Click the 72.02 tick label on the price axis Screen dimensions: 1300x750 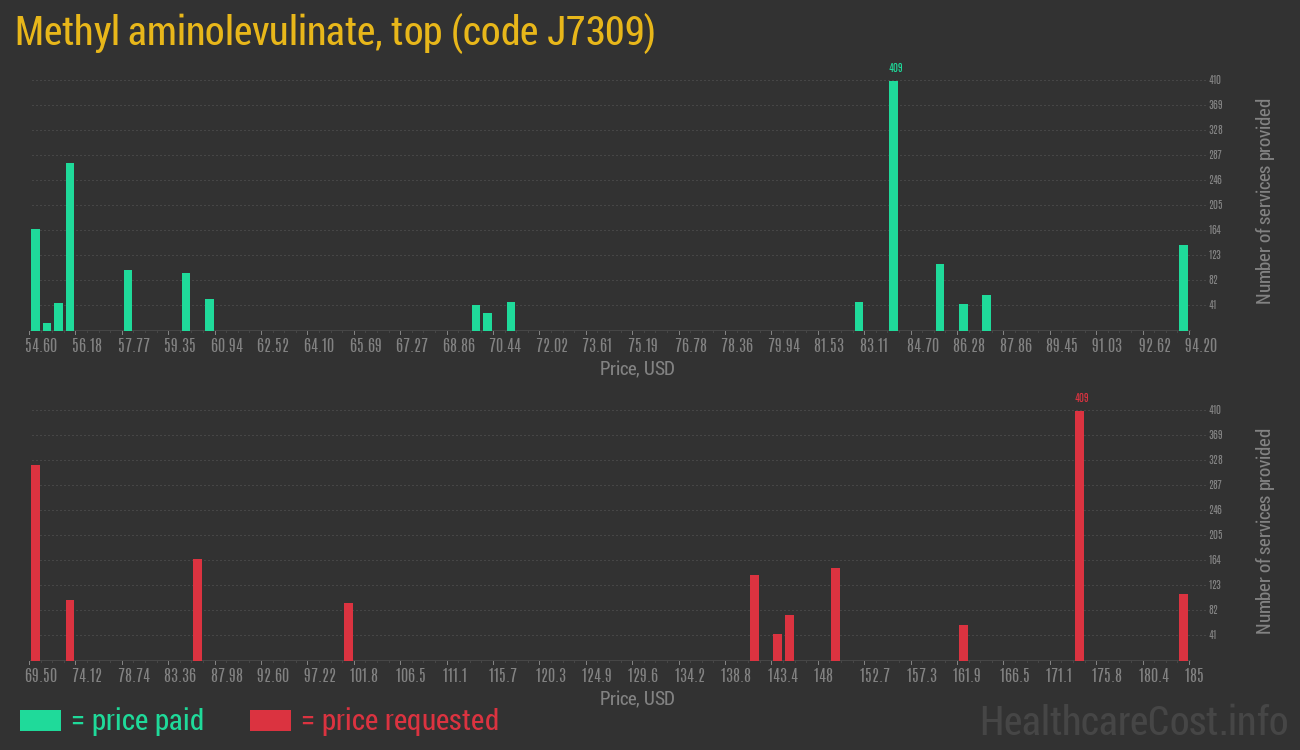tap(552, 346)
